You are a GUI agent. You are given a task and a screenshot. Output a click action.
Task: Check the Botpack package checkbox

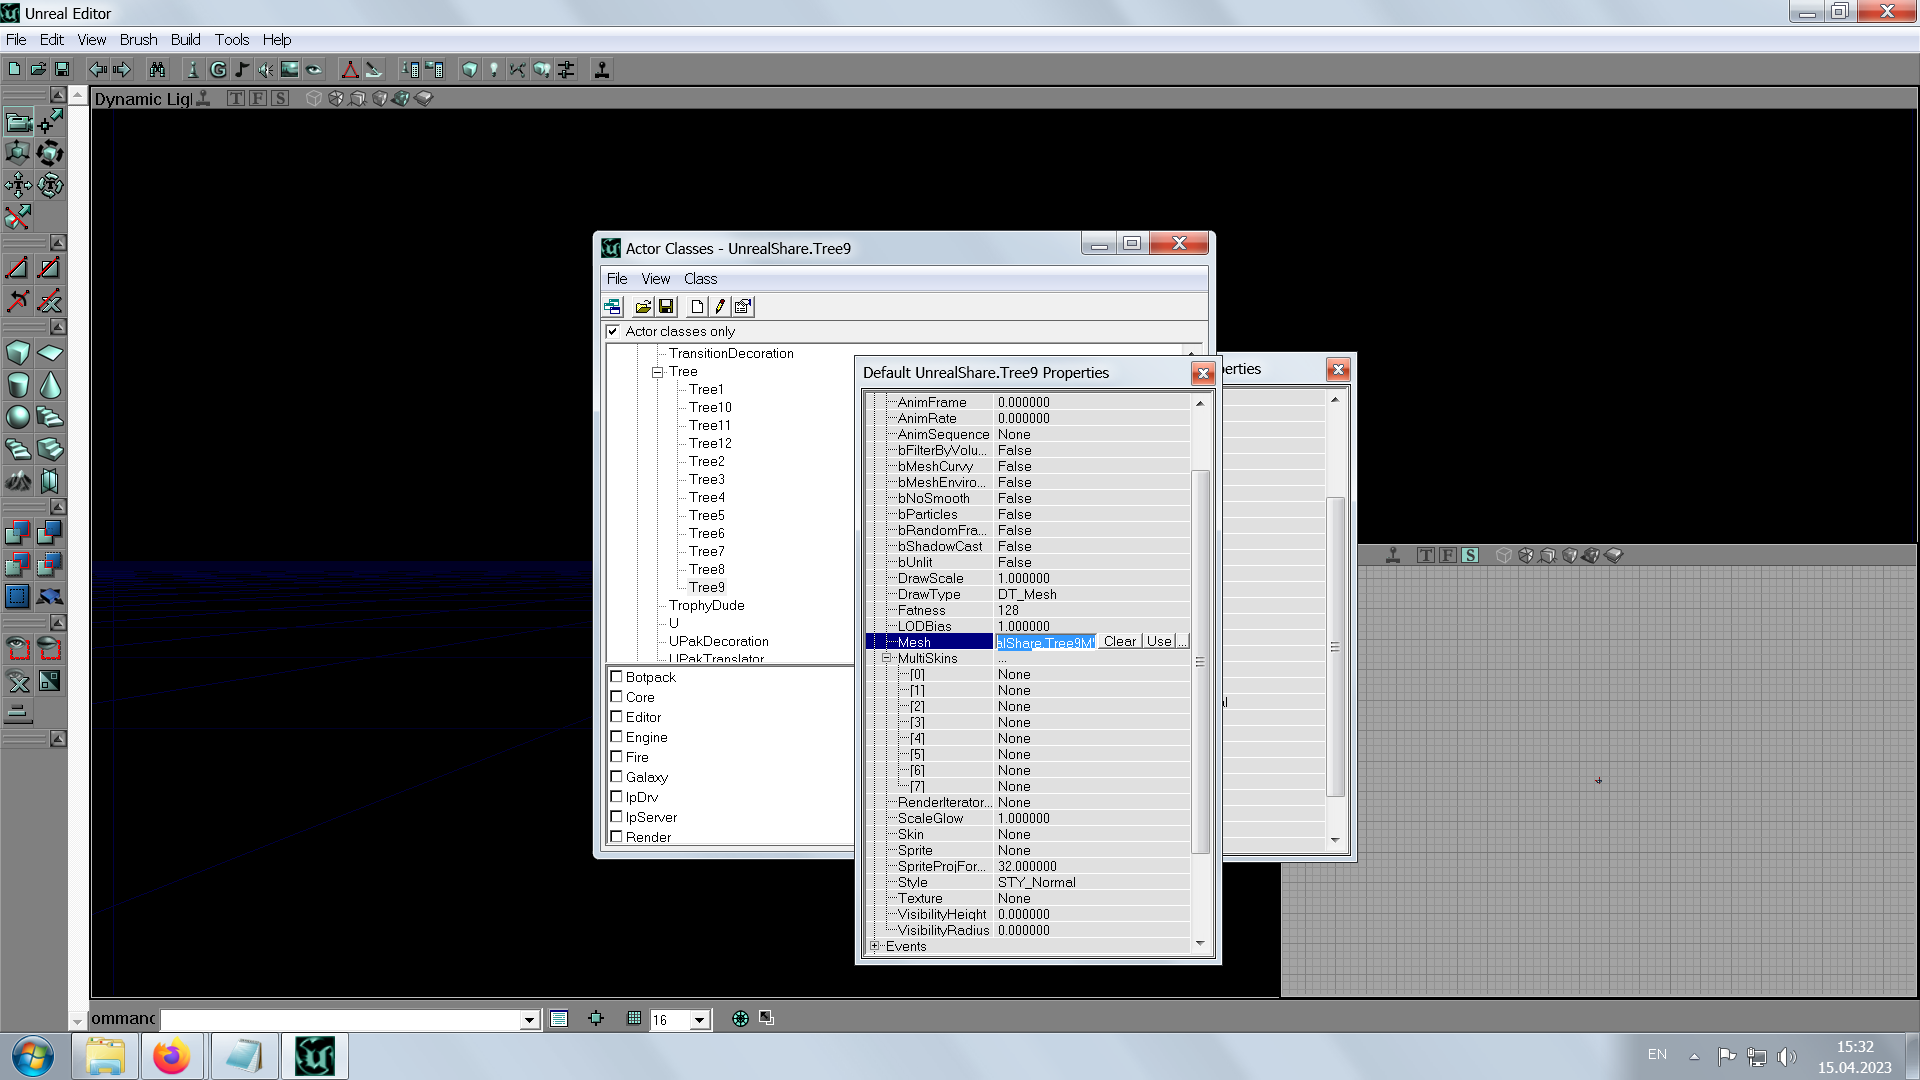617,677
